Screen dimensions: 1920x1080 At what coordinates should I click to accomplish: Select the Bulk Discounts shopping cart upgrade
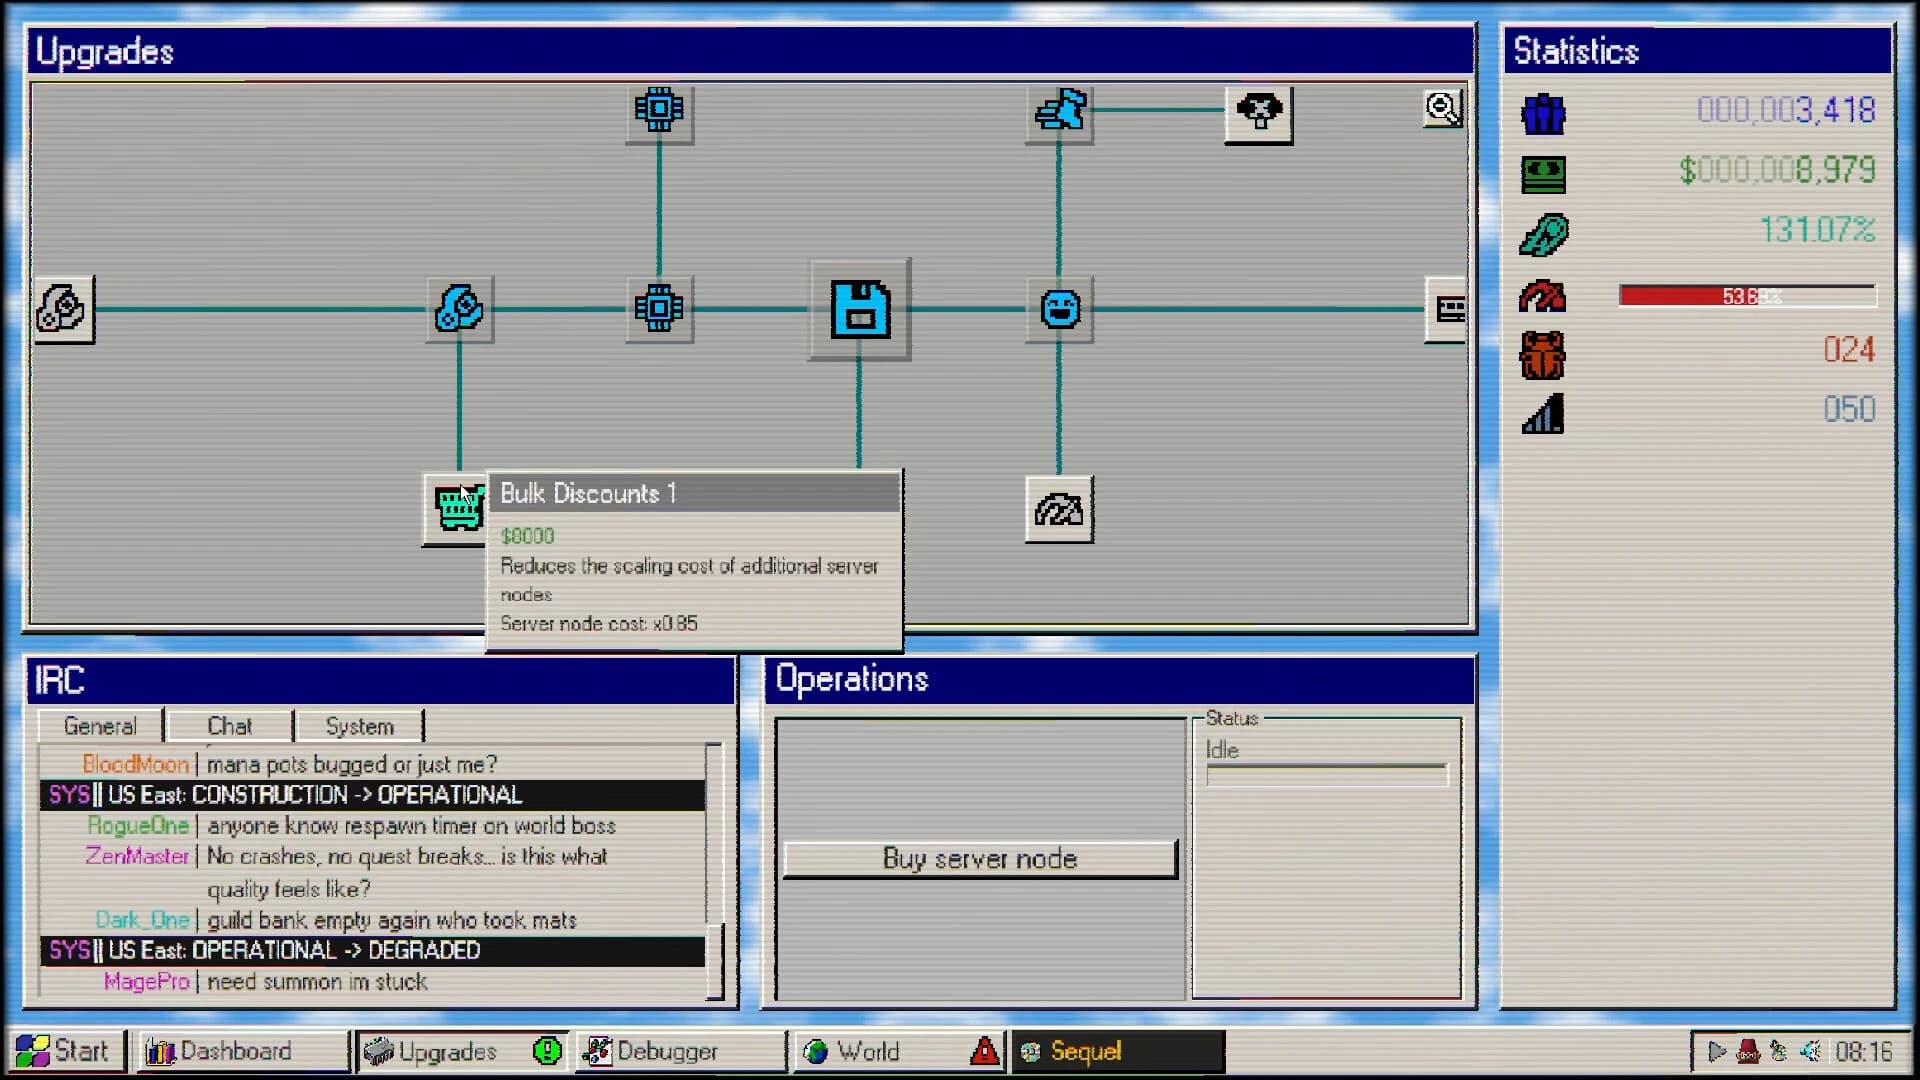(457, 508)
